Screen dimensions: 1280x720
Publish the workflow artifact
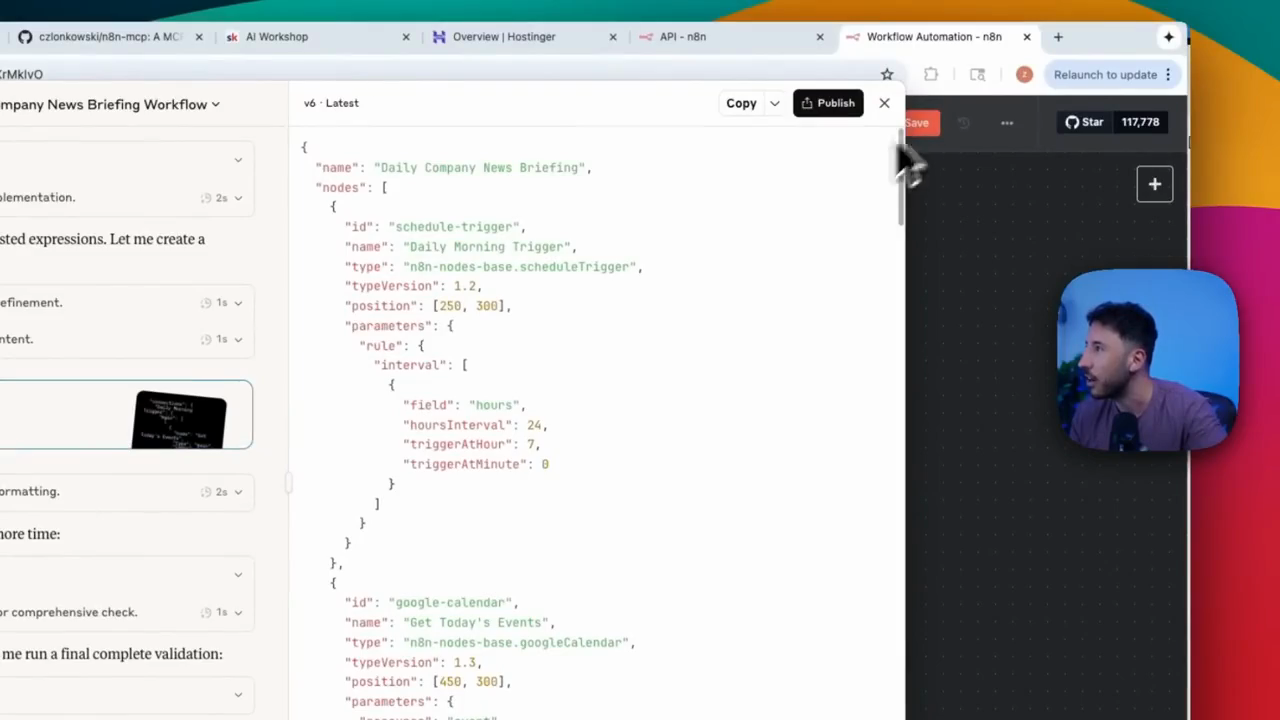(x=828, y=103)
